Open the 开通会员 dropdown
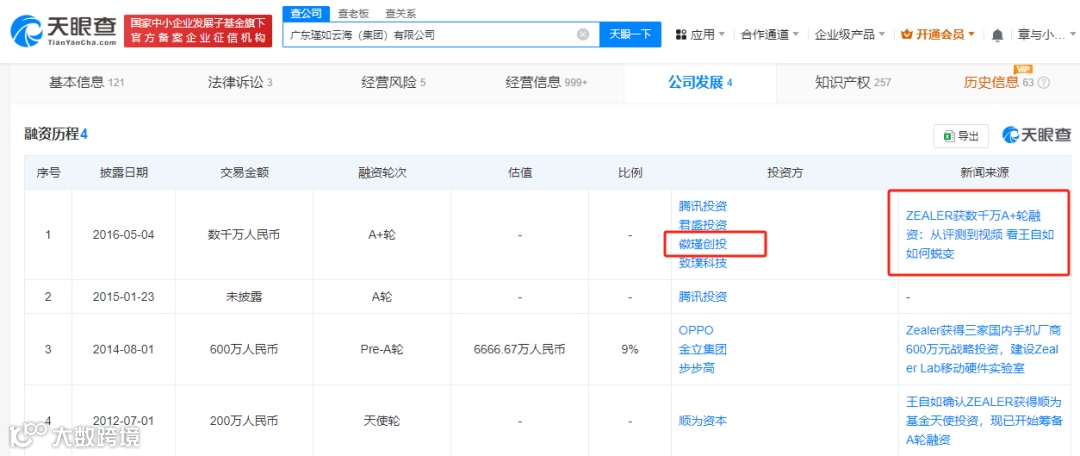1080x456 pixels. (x=938, y=34)
